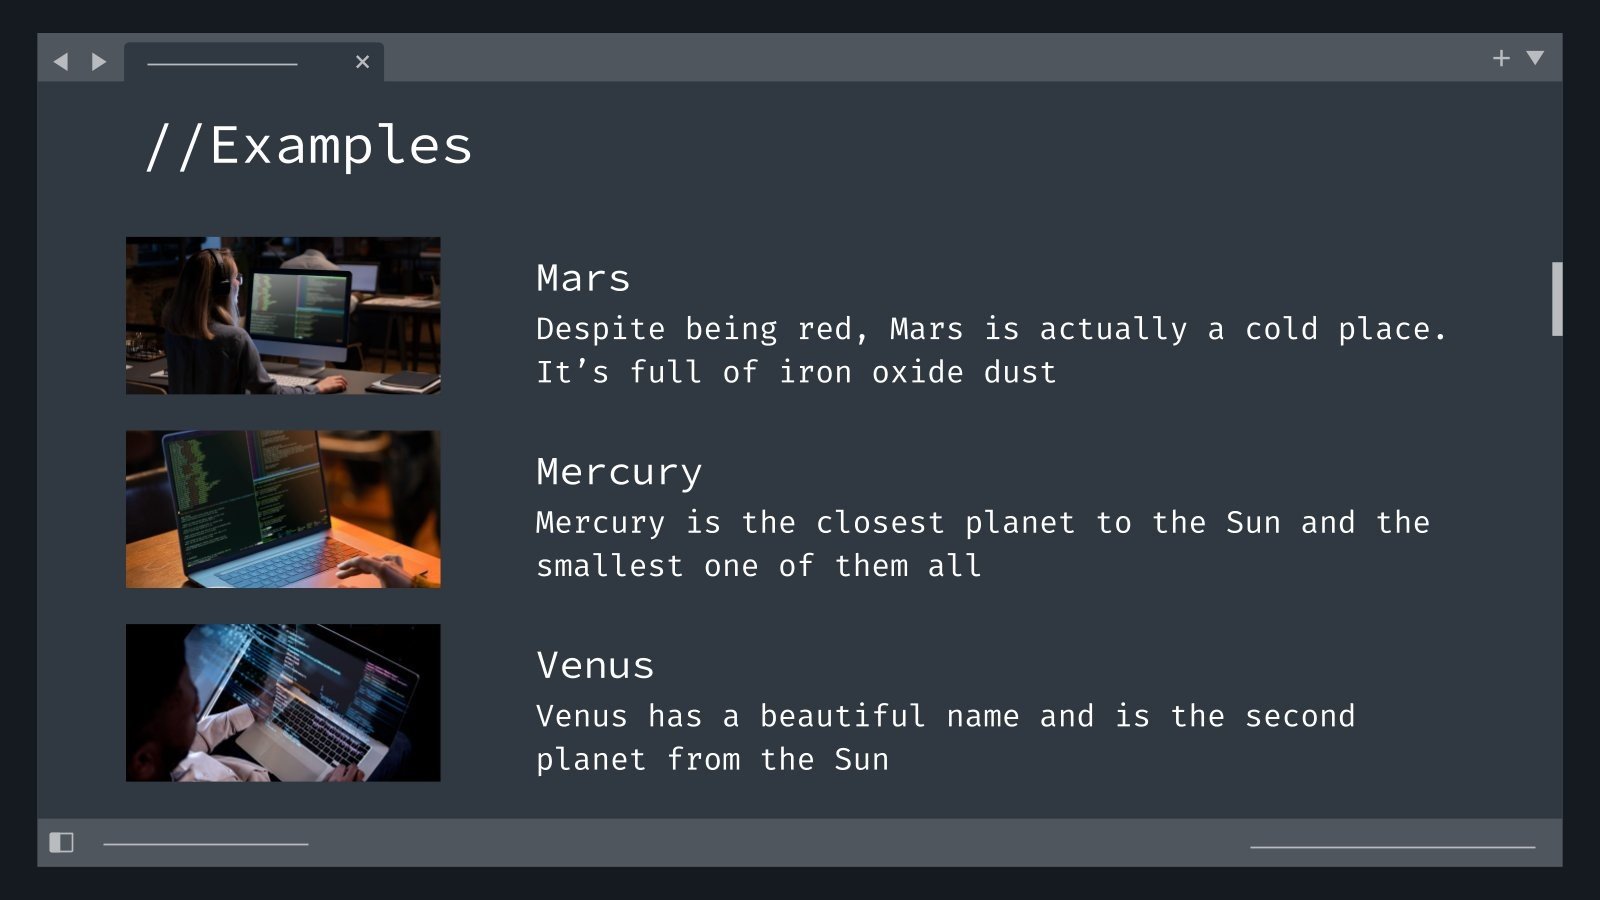Open the overhead laptop typing photo
The height and width of the screenshot is (900, 1600).
pos(283,703)
